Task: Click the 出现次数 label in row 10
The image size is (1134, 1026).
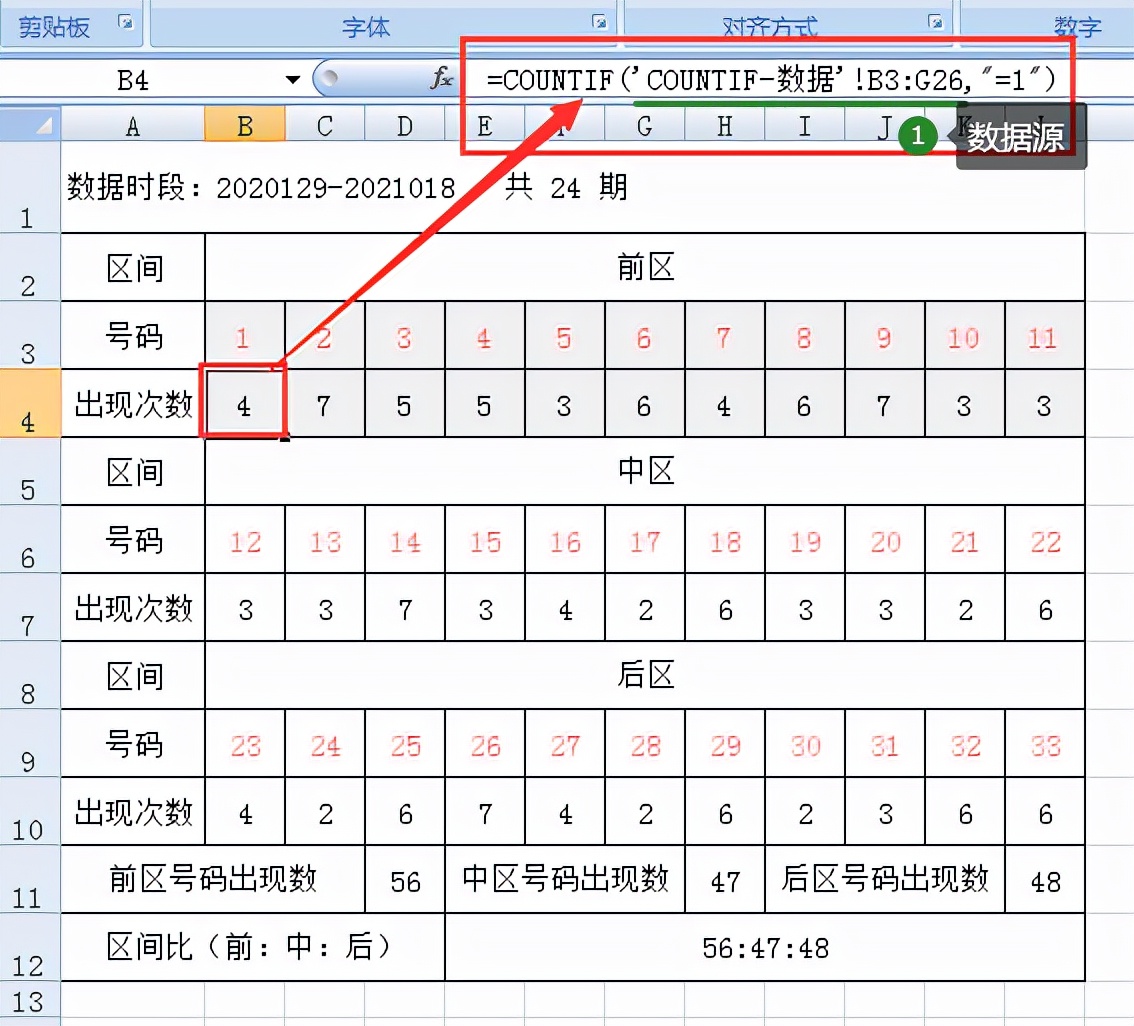Action: (x=133, y=811)
